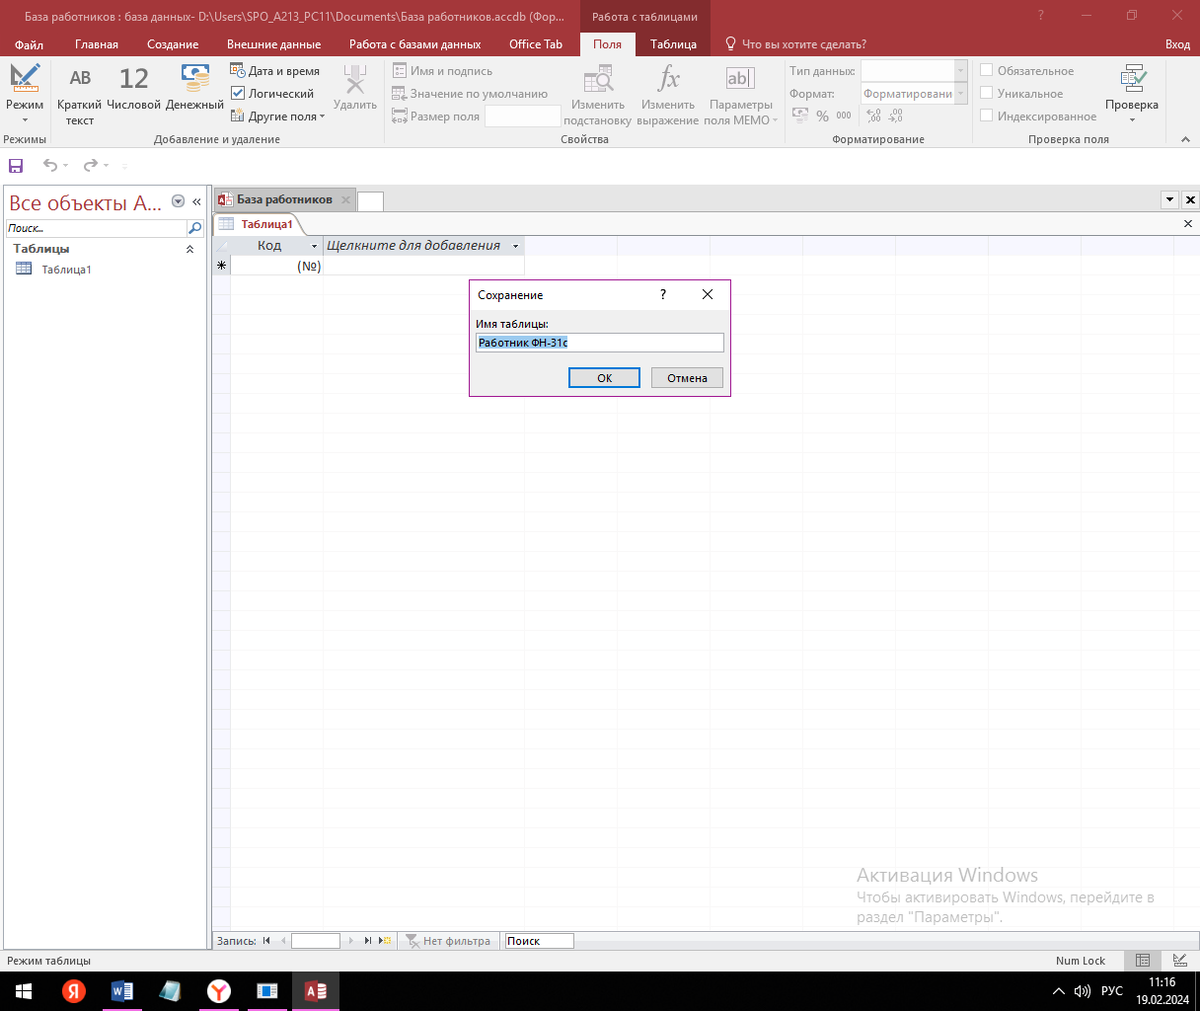Click the Undo arrow in quick access toolbar
This screenshot has height=1011, width=1200.
pos(50,166)
